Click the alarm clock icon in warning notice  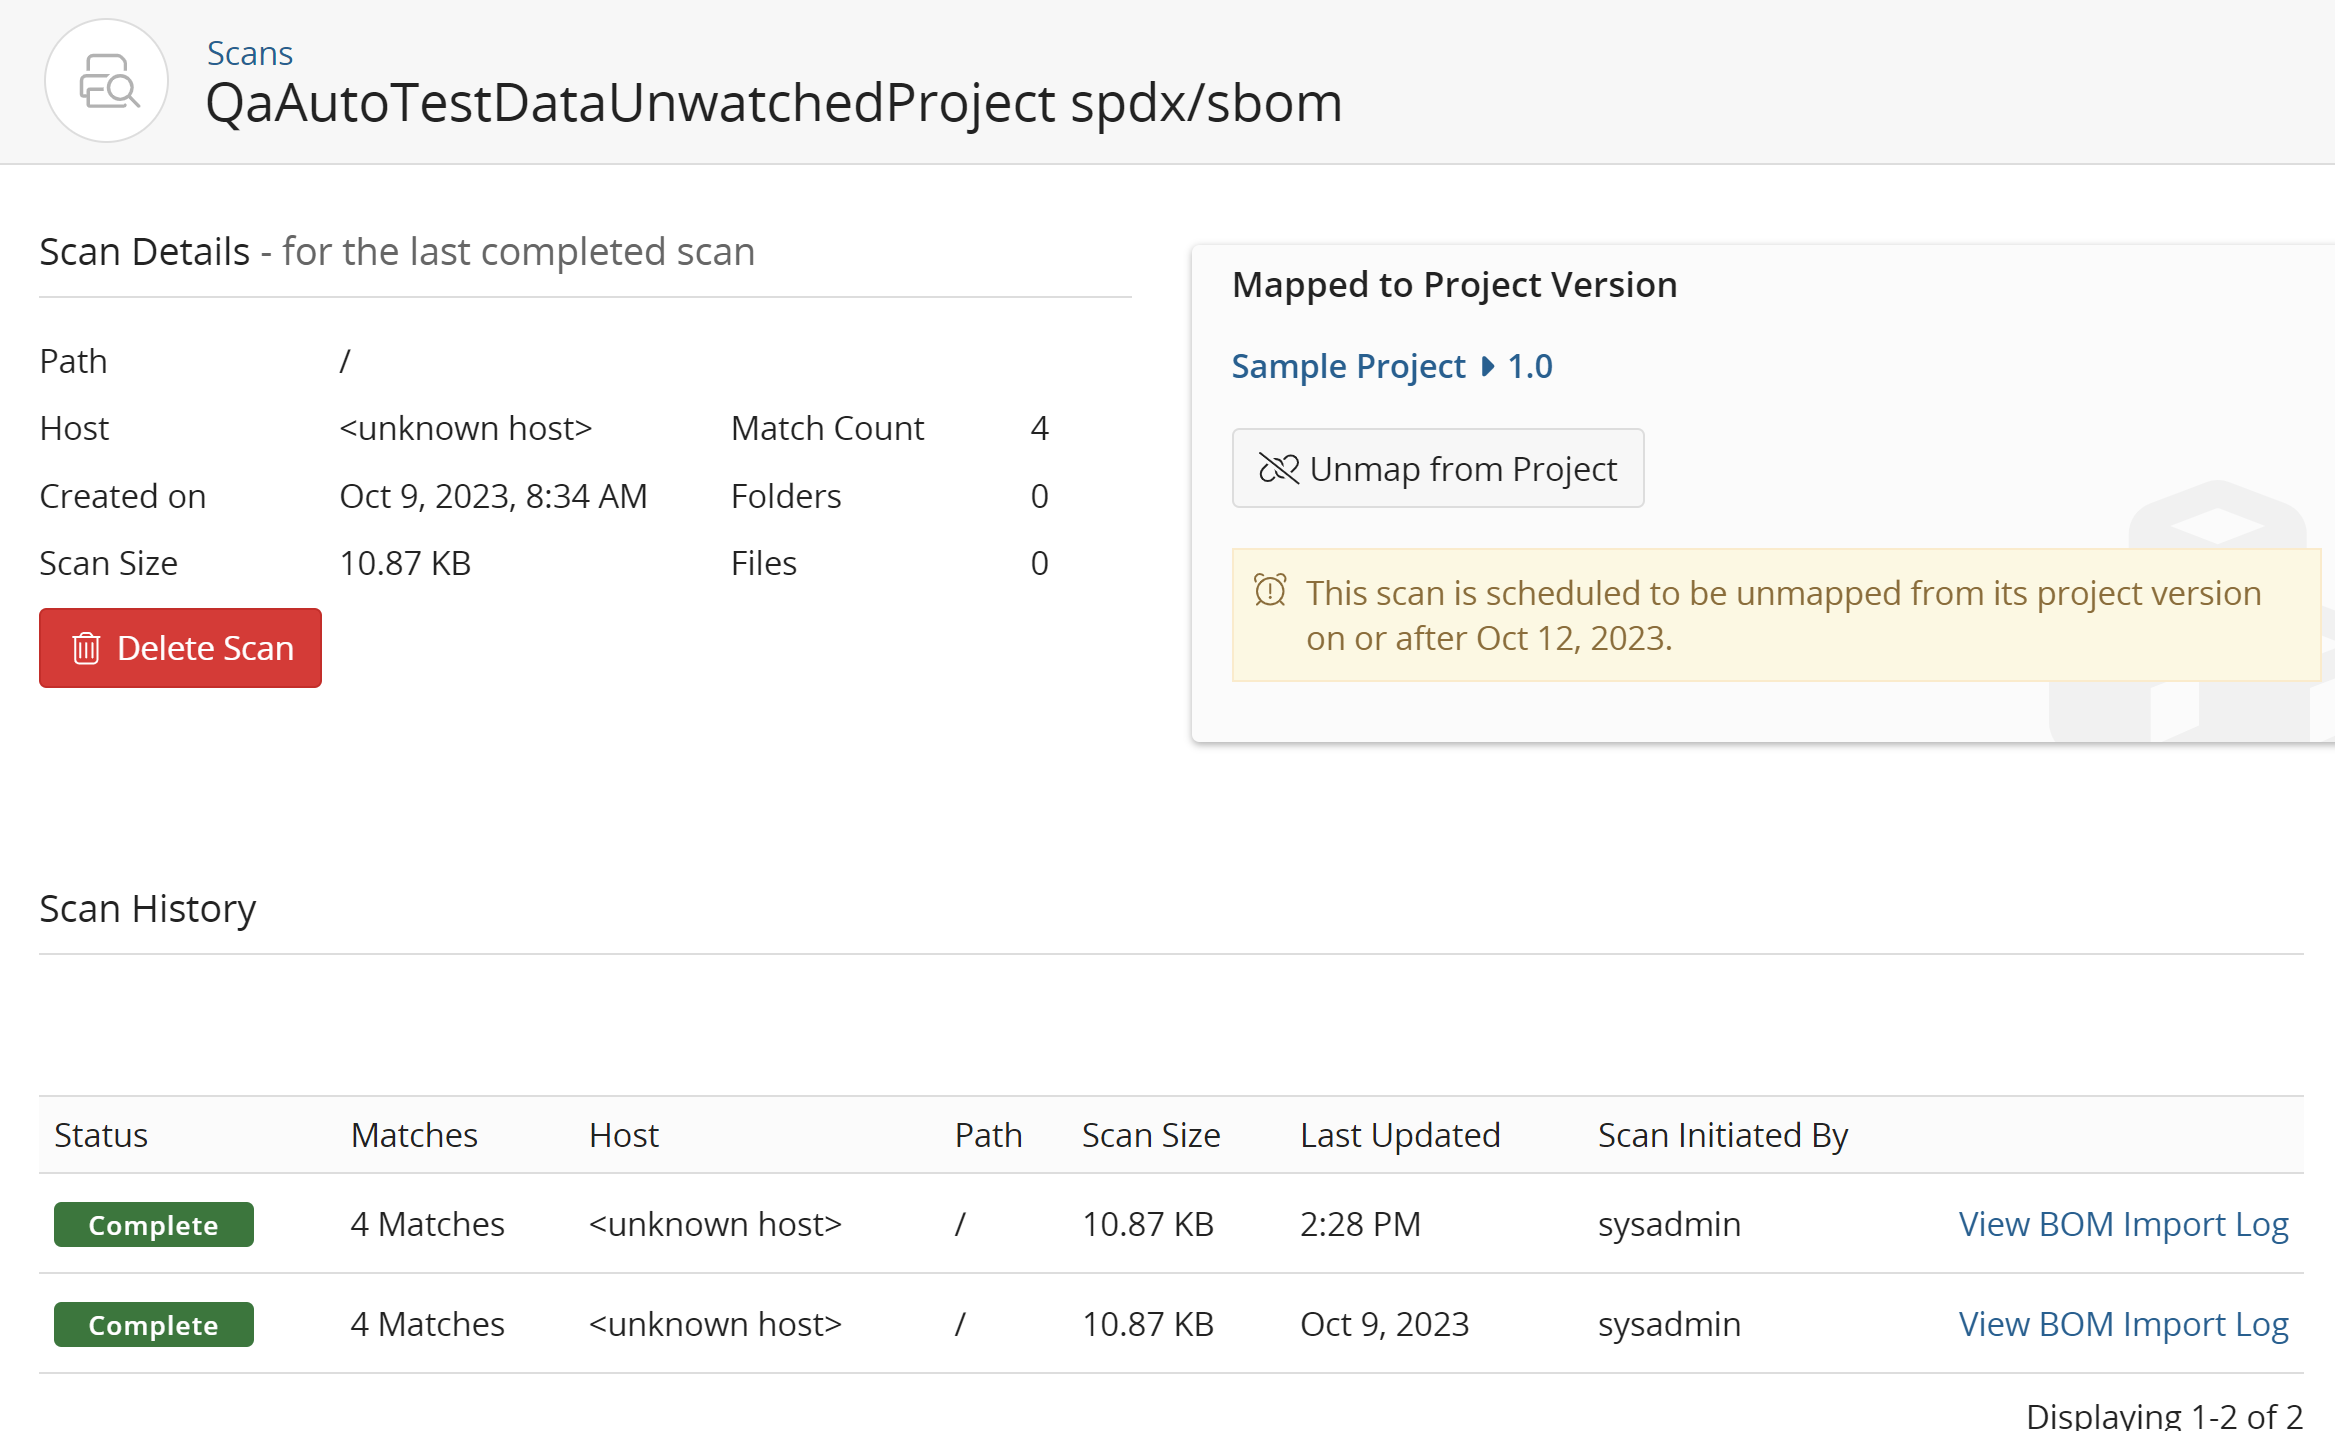(x=1270, y=591)
